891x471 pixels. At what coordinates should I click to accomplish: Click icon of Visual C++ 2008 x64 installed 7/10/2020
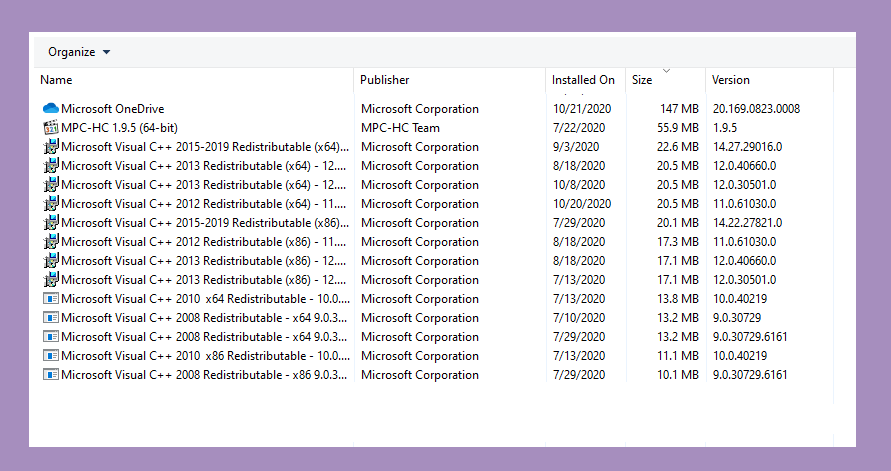pos(51,318)
